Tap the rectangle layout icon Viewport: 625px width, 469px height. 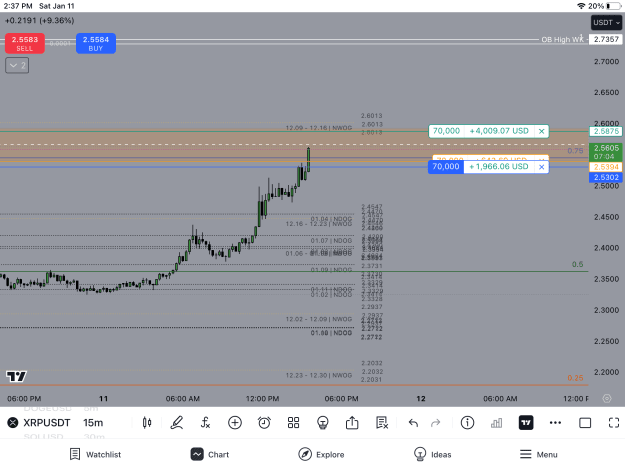585,423
